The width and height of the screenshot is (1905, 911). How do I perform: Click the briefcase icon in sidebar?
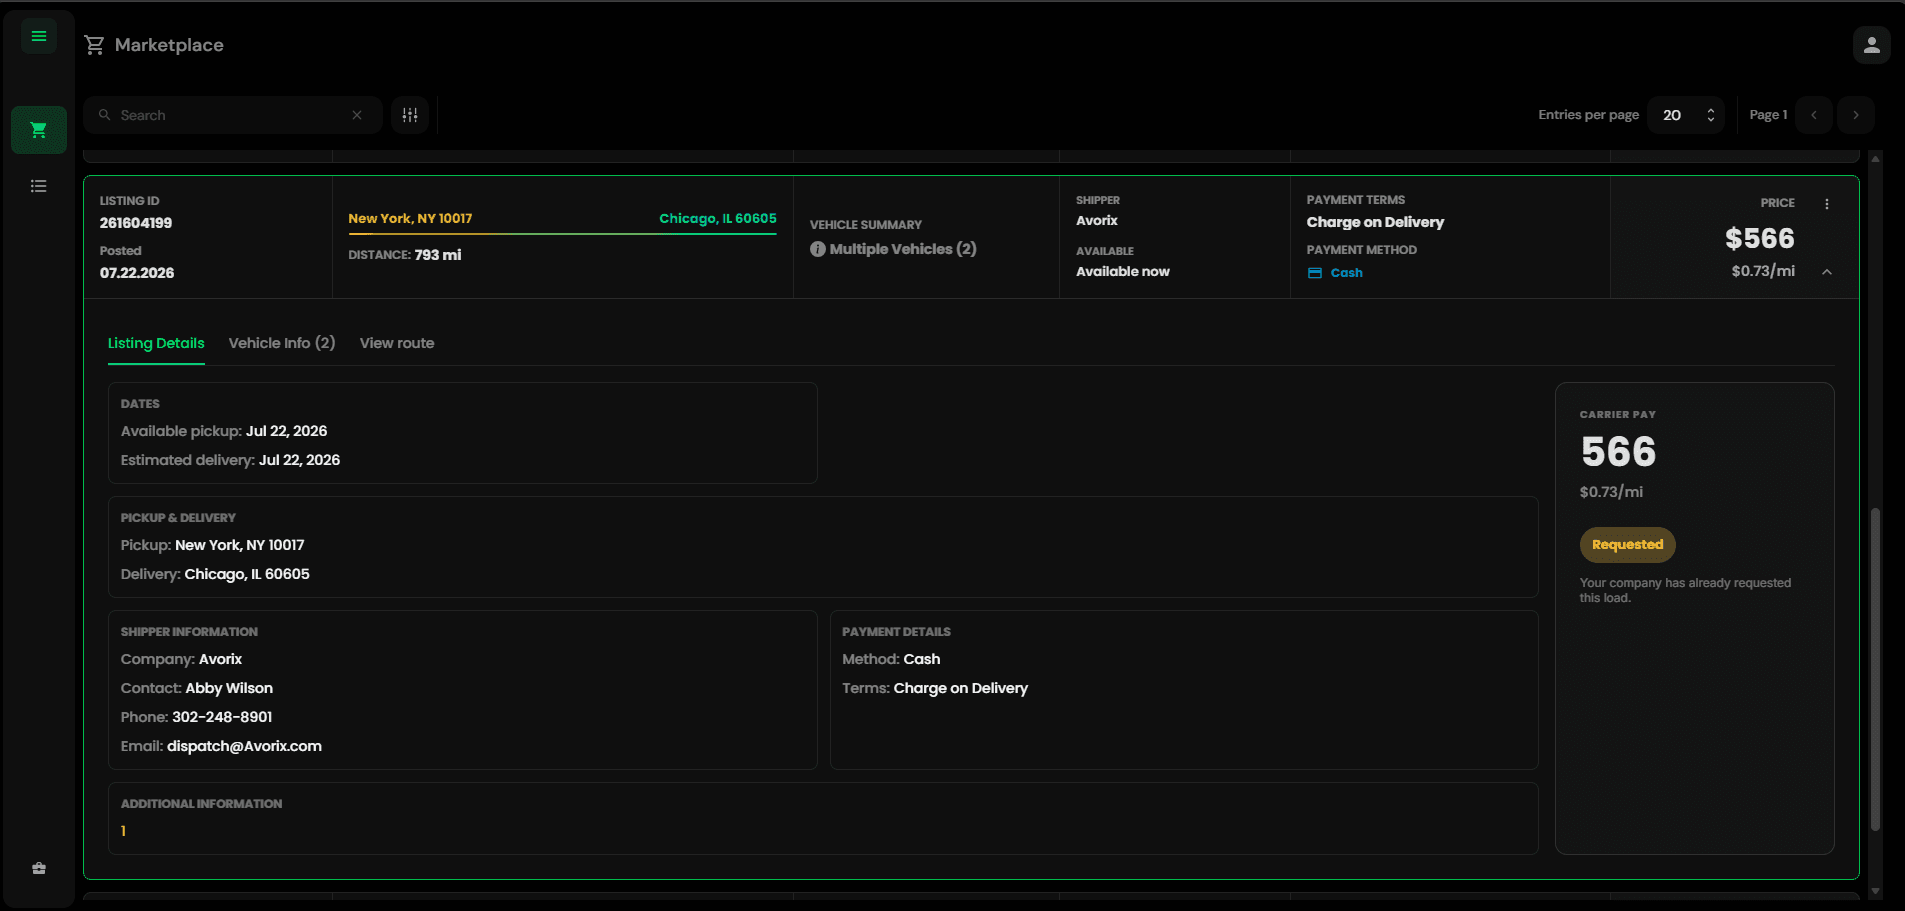click(39, 868)
